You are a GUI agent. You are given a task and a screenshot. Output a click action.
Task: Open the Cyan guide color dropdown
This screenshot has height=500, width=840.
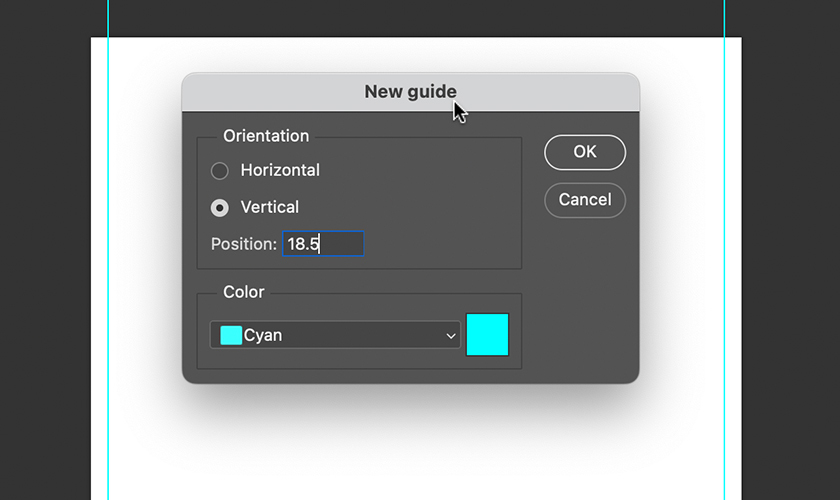point(335,335)
